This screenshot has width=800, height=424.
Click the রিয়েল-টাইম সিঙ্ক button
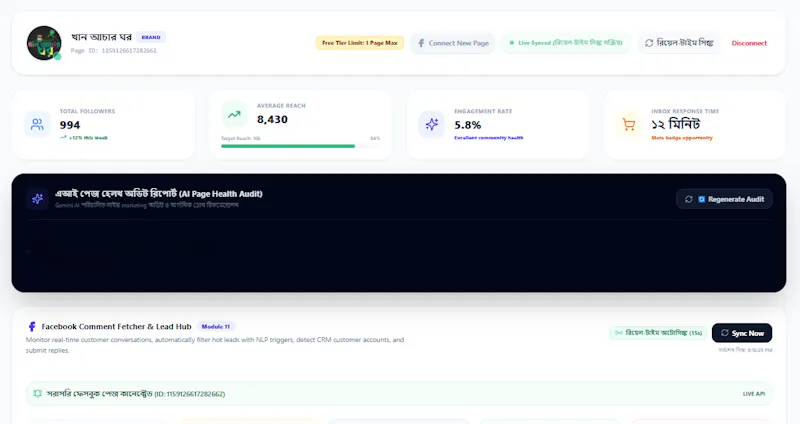pyautogui.click(x=679, y=43)
